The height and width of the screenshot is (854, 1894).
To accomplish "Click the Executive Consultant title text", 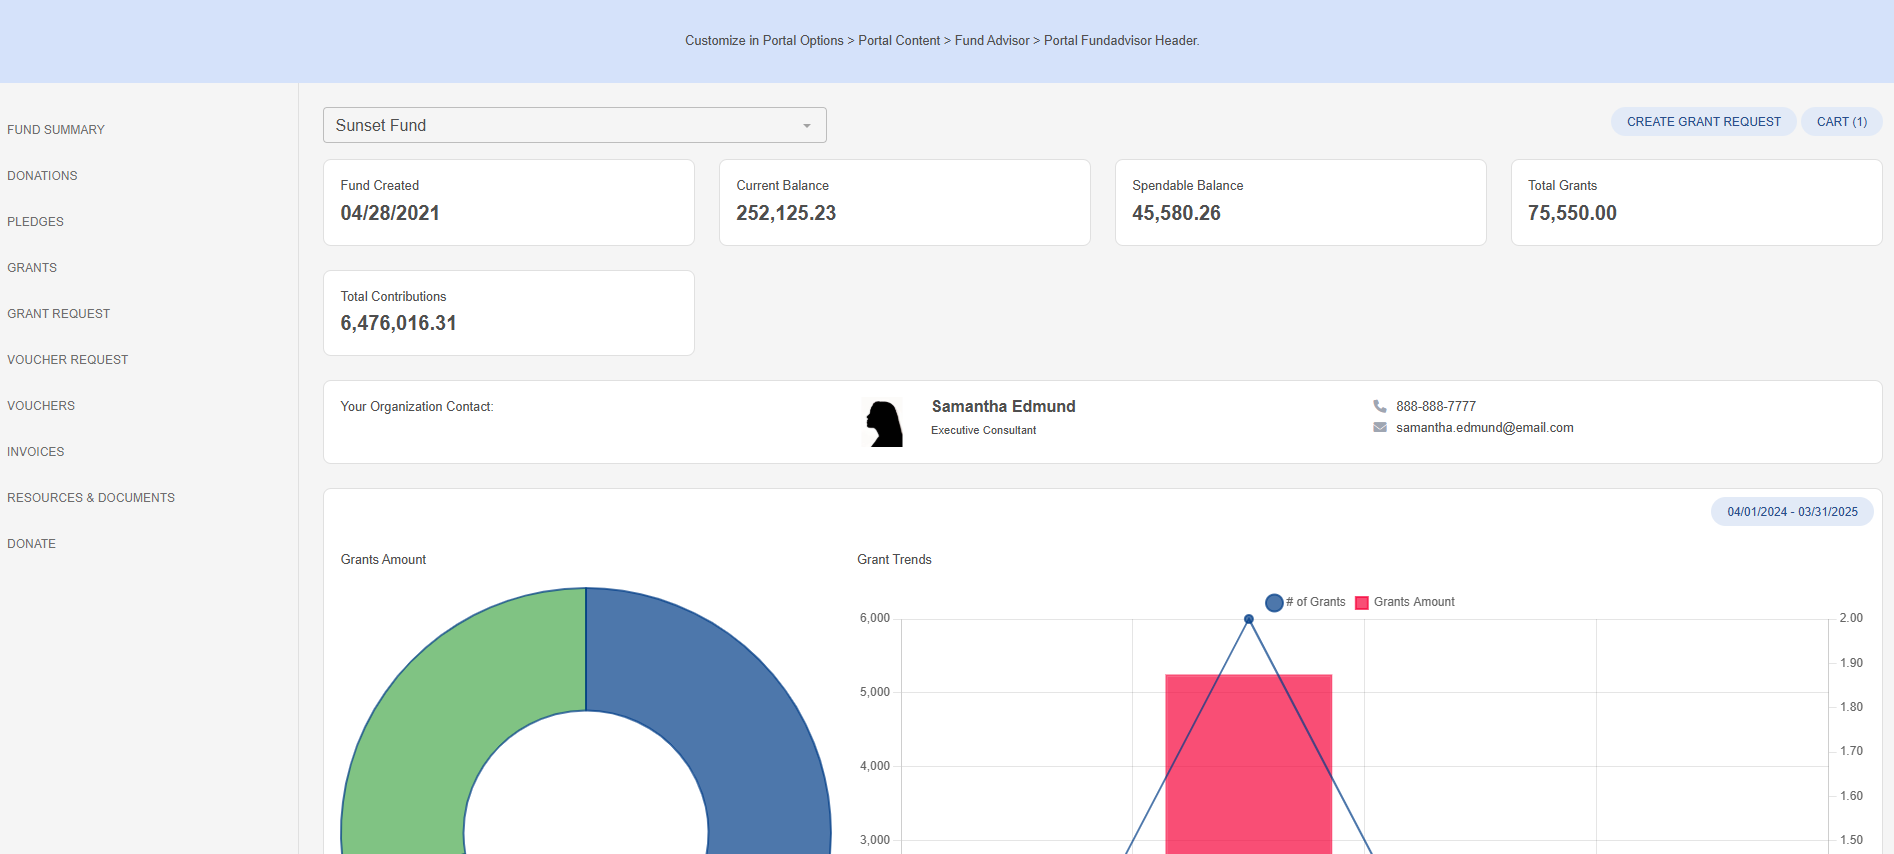I will point(983,430).
